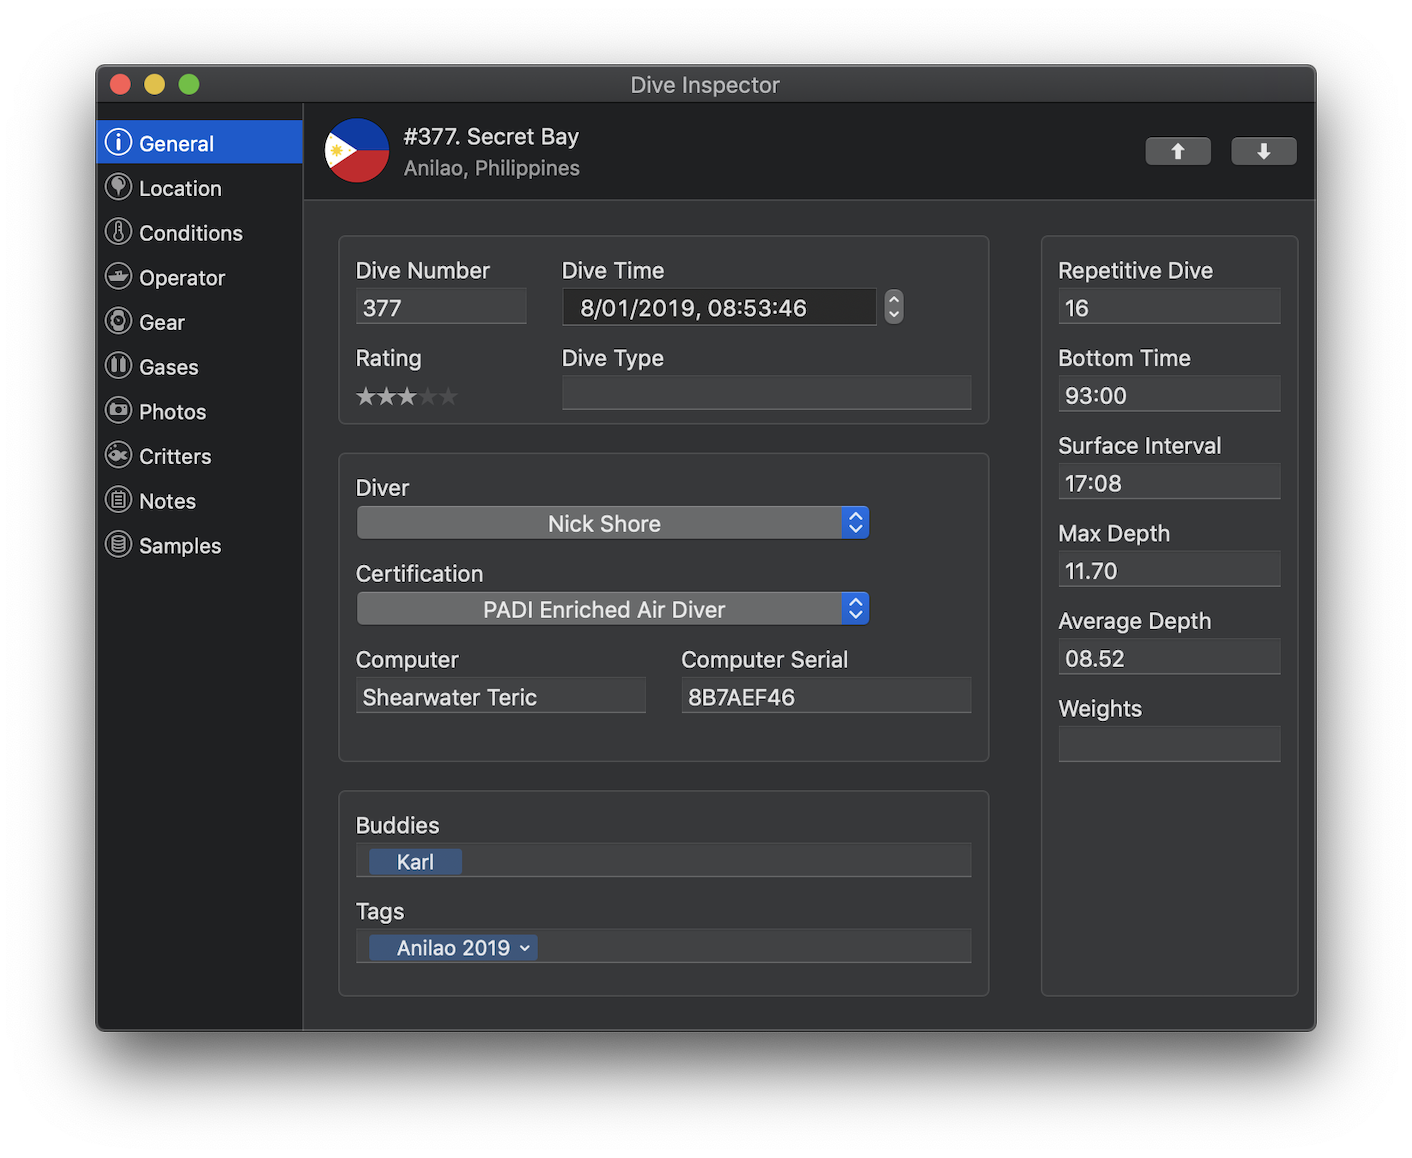Open the Diver dropdown showing Nick Shore

[x=612, y=523]
